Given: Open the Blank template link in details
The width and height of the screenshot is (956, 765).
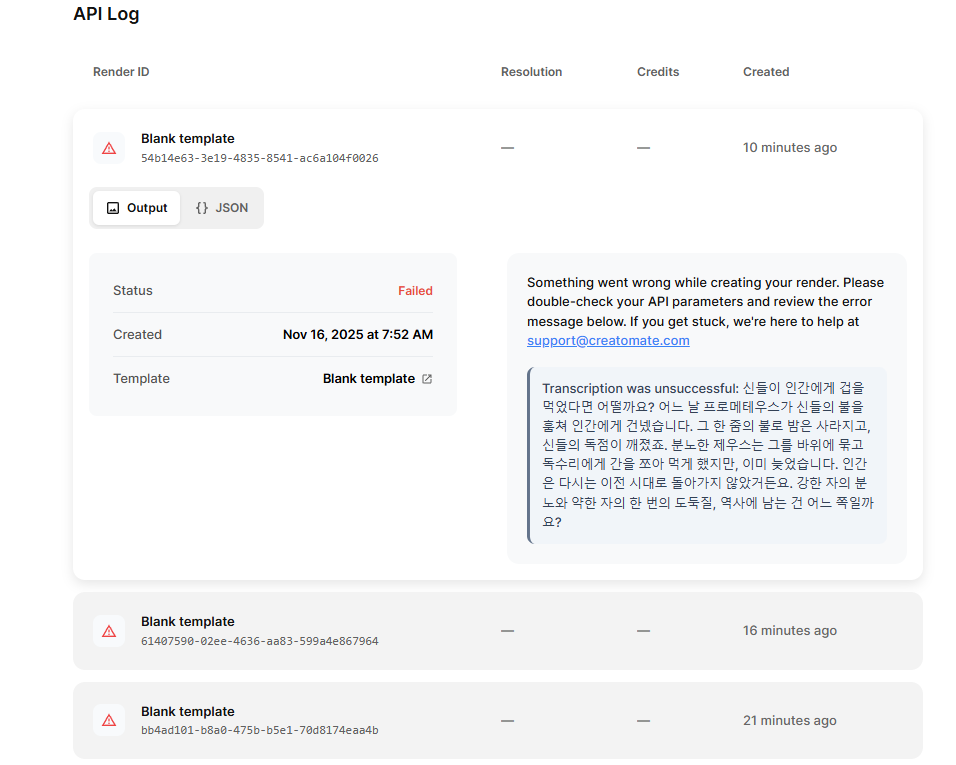Looking at the screenshot, I should 368,379.
